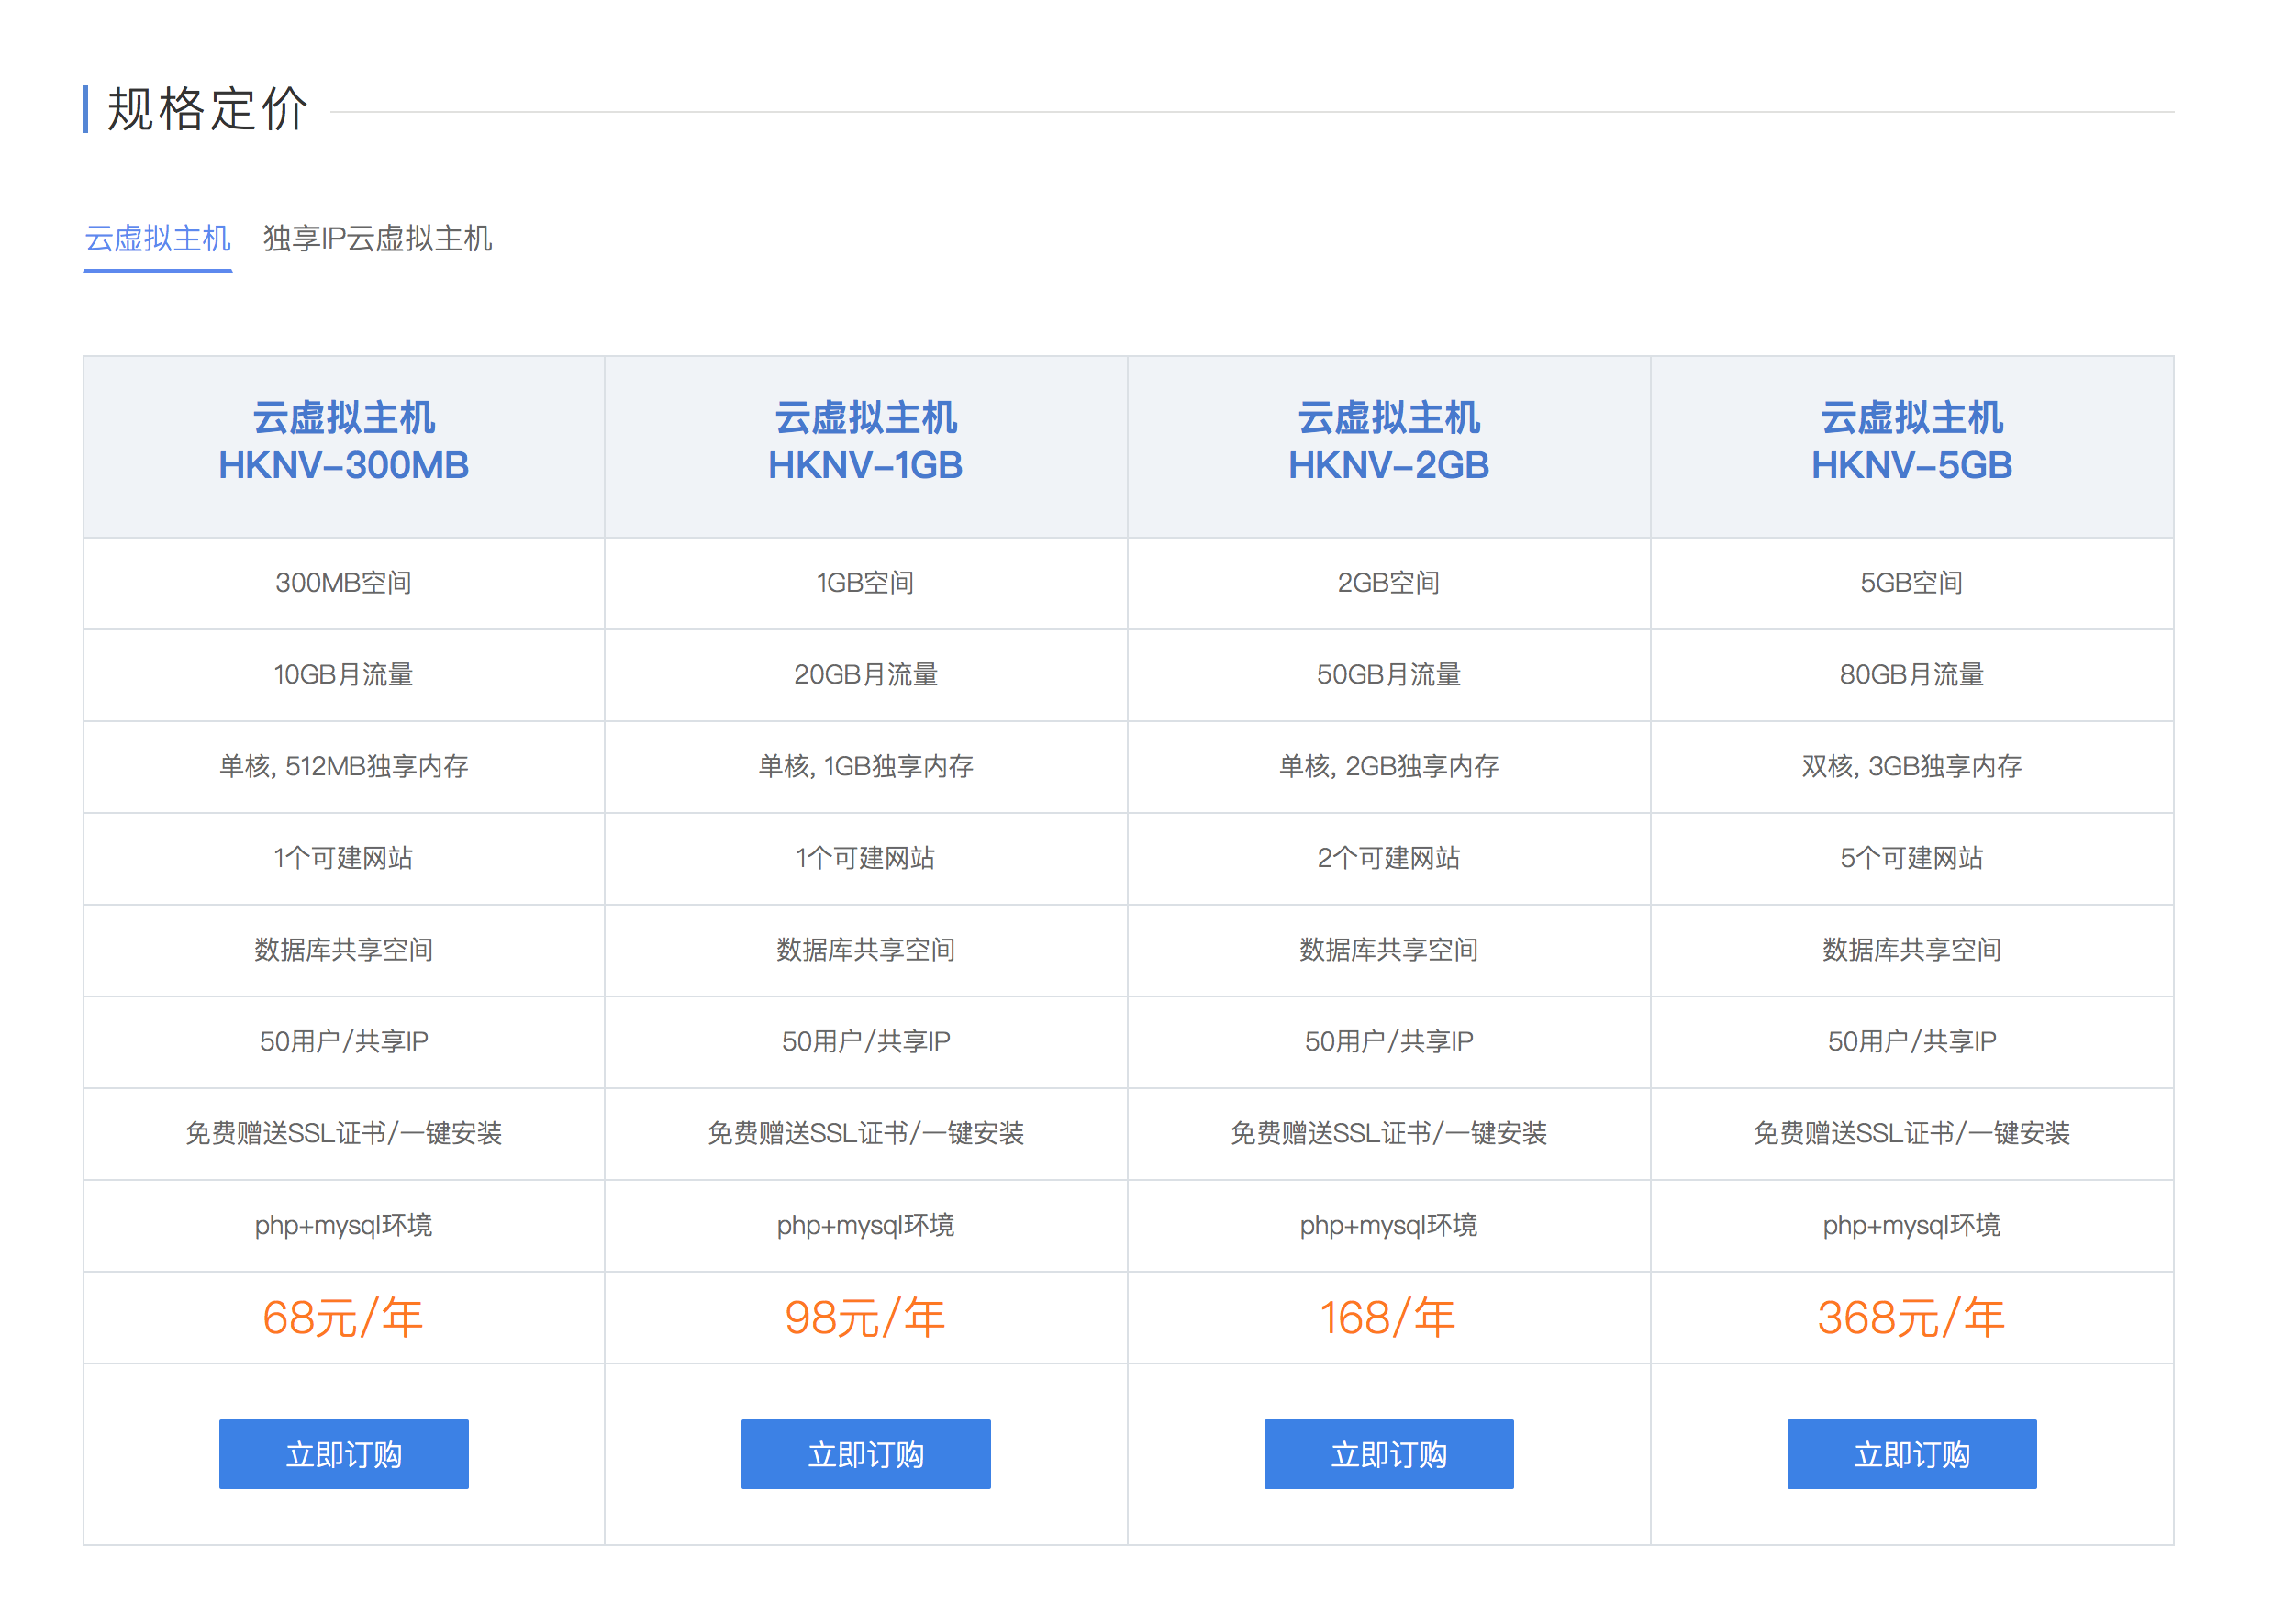Click 数据库共享空间 in the HKNV-5GB column
Viewport: 2273px width, 1624px height.
tap(1911, 950)
